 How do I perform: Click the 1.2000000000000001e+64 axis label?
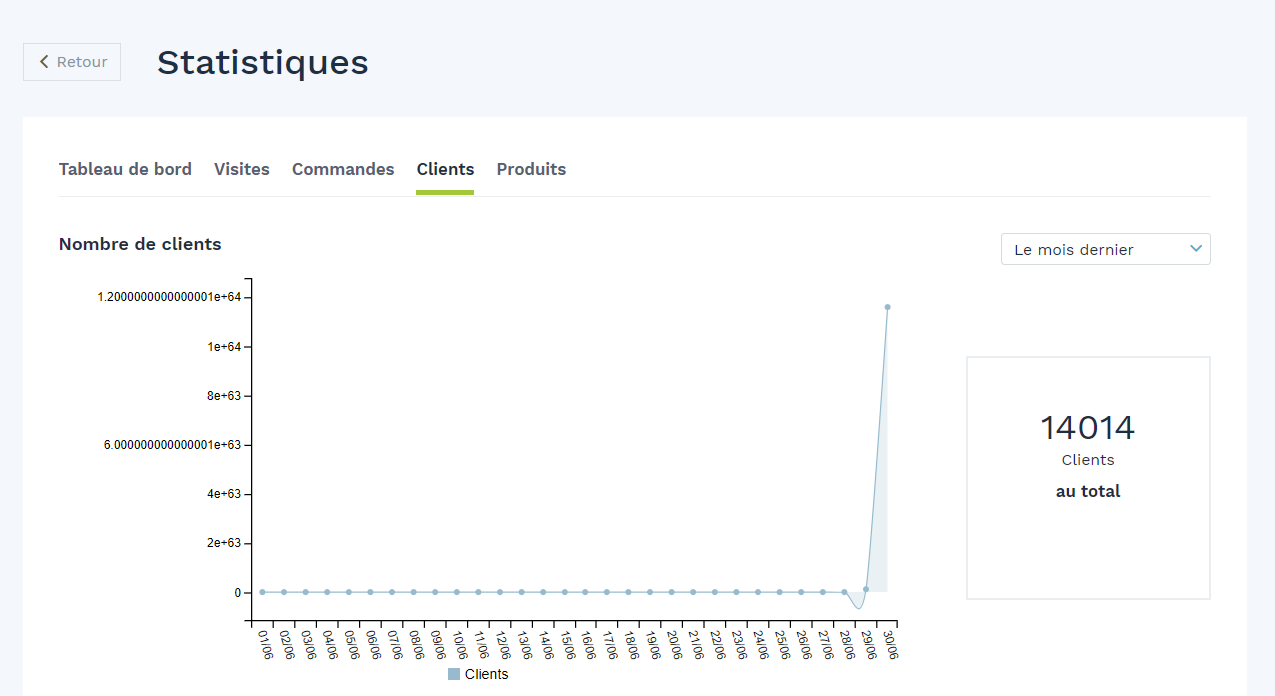[x=170, y=297]
